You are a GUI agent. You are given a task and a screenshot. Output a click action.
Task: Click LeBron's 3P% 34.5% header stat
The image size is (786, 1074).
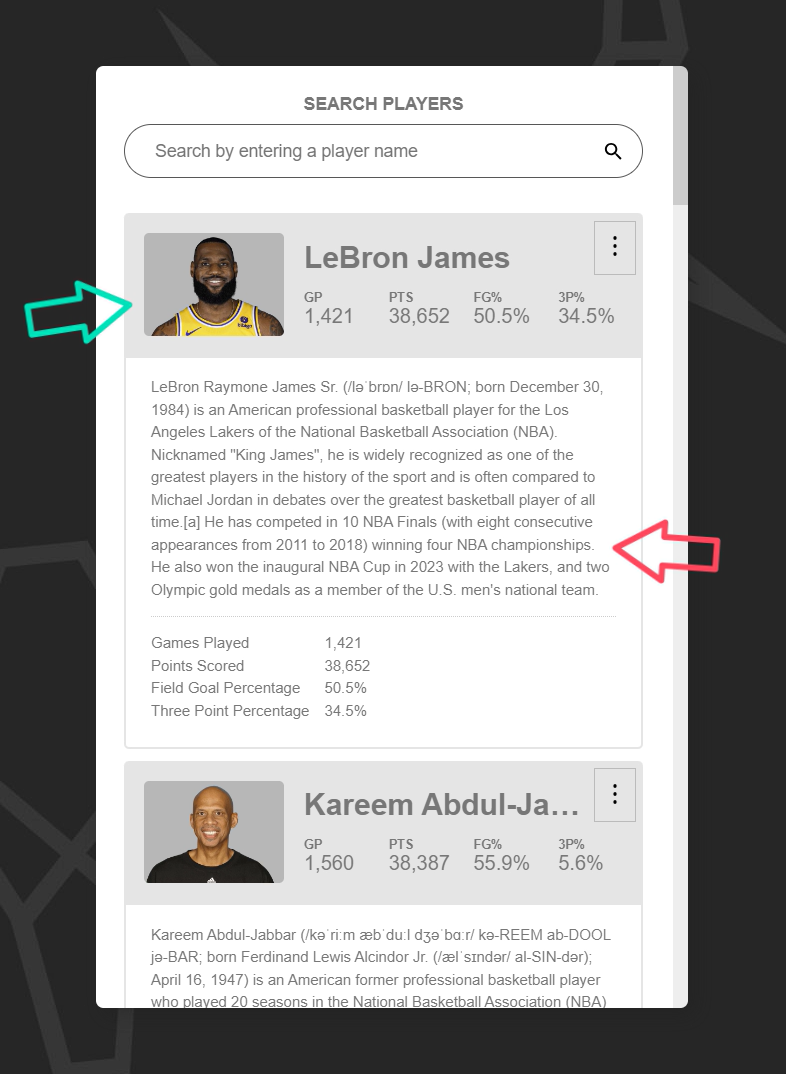[x=586, y=308]
